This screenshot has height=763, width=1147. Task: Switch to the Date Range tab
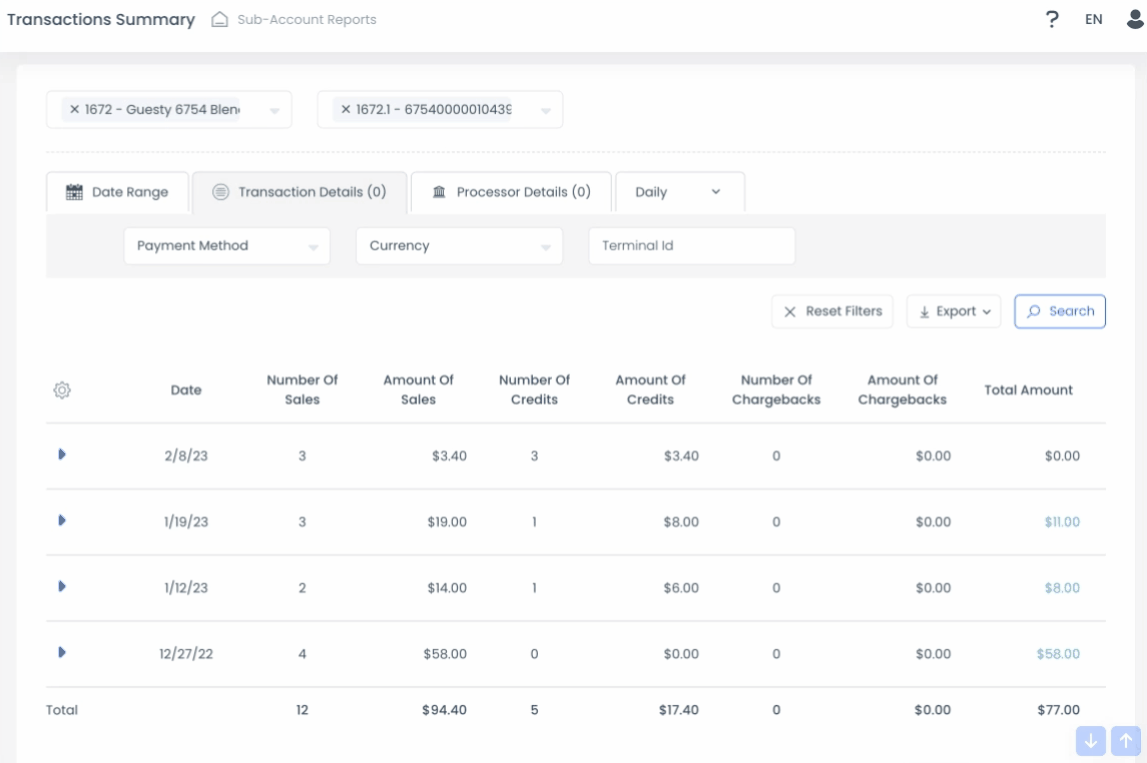(117, 192)
